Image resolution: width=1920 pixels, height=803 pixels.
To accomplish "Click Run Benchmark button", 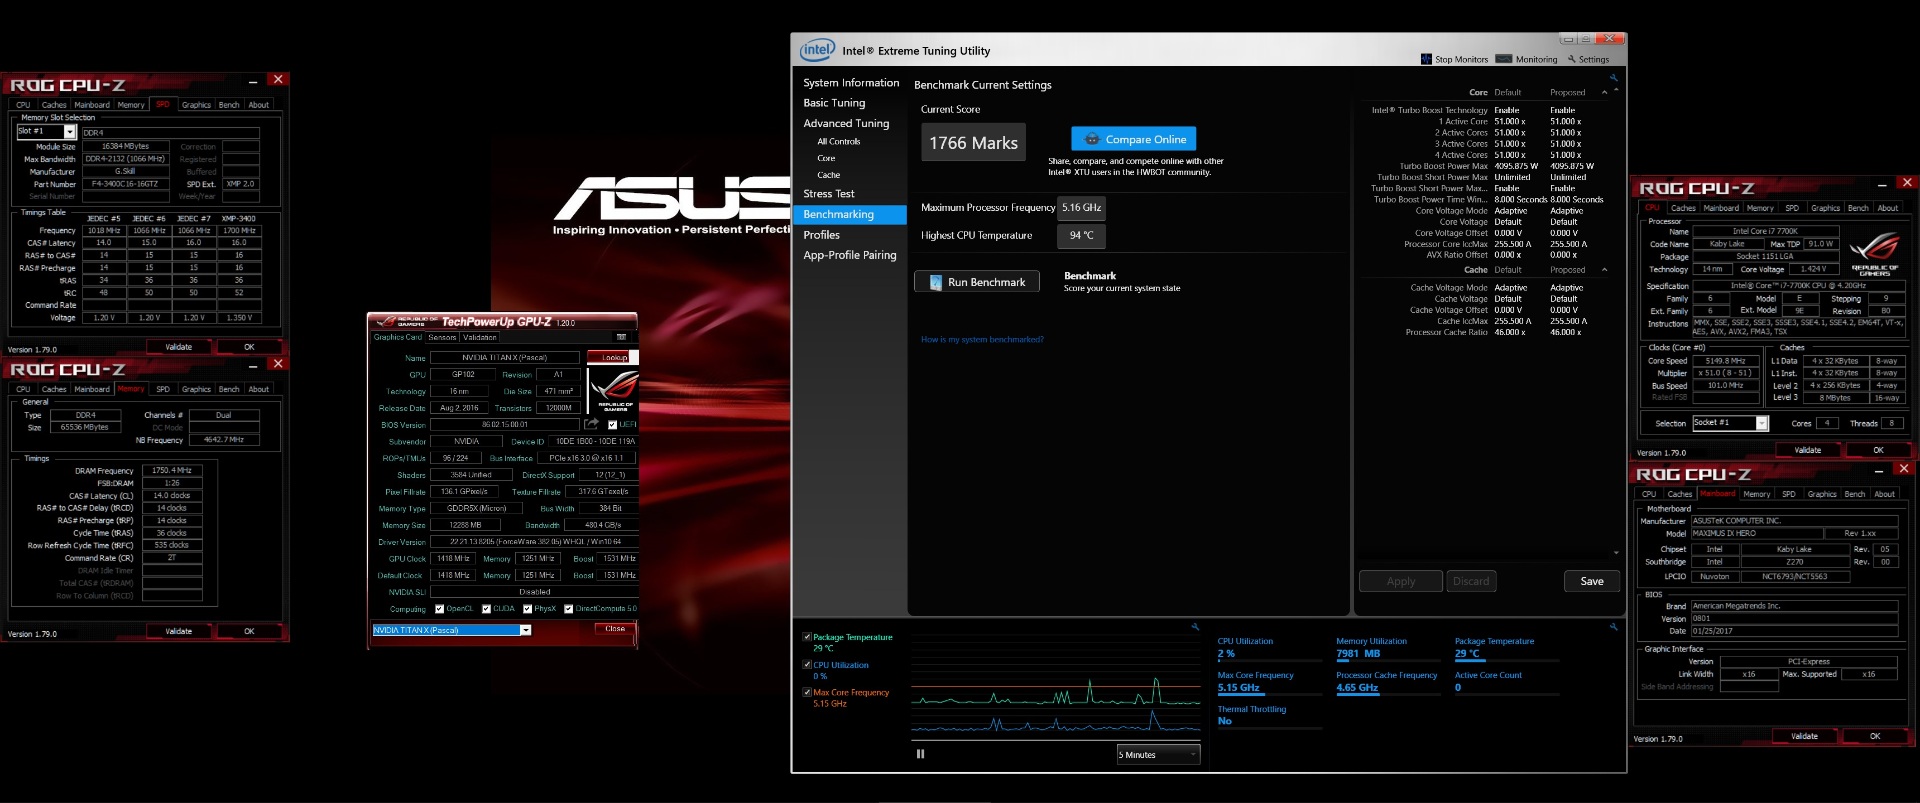I will [976, 282].
